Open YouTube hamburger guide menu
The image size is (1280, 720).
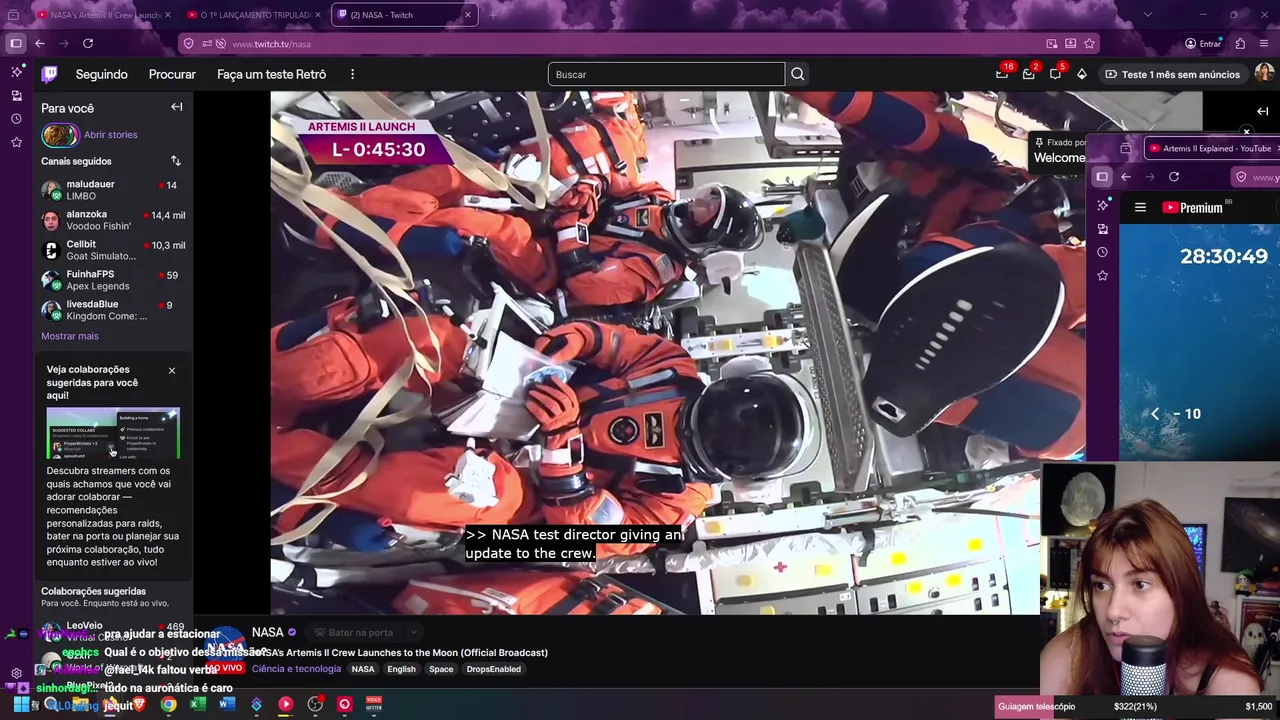pyautogui.click(x=1140, y=207)
